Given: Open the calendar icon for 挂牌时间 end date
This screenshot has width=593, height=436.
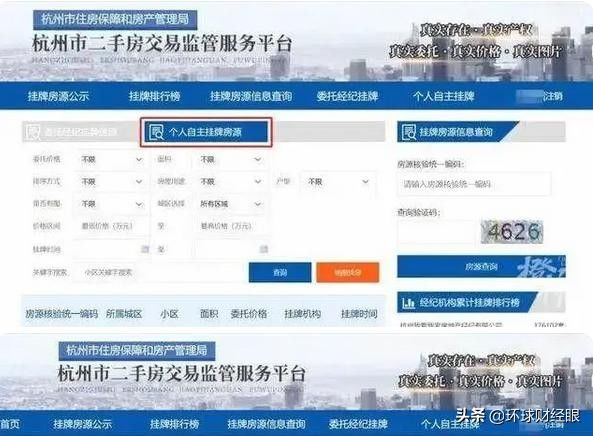Looking at the screenshot, I should point(264,249).
